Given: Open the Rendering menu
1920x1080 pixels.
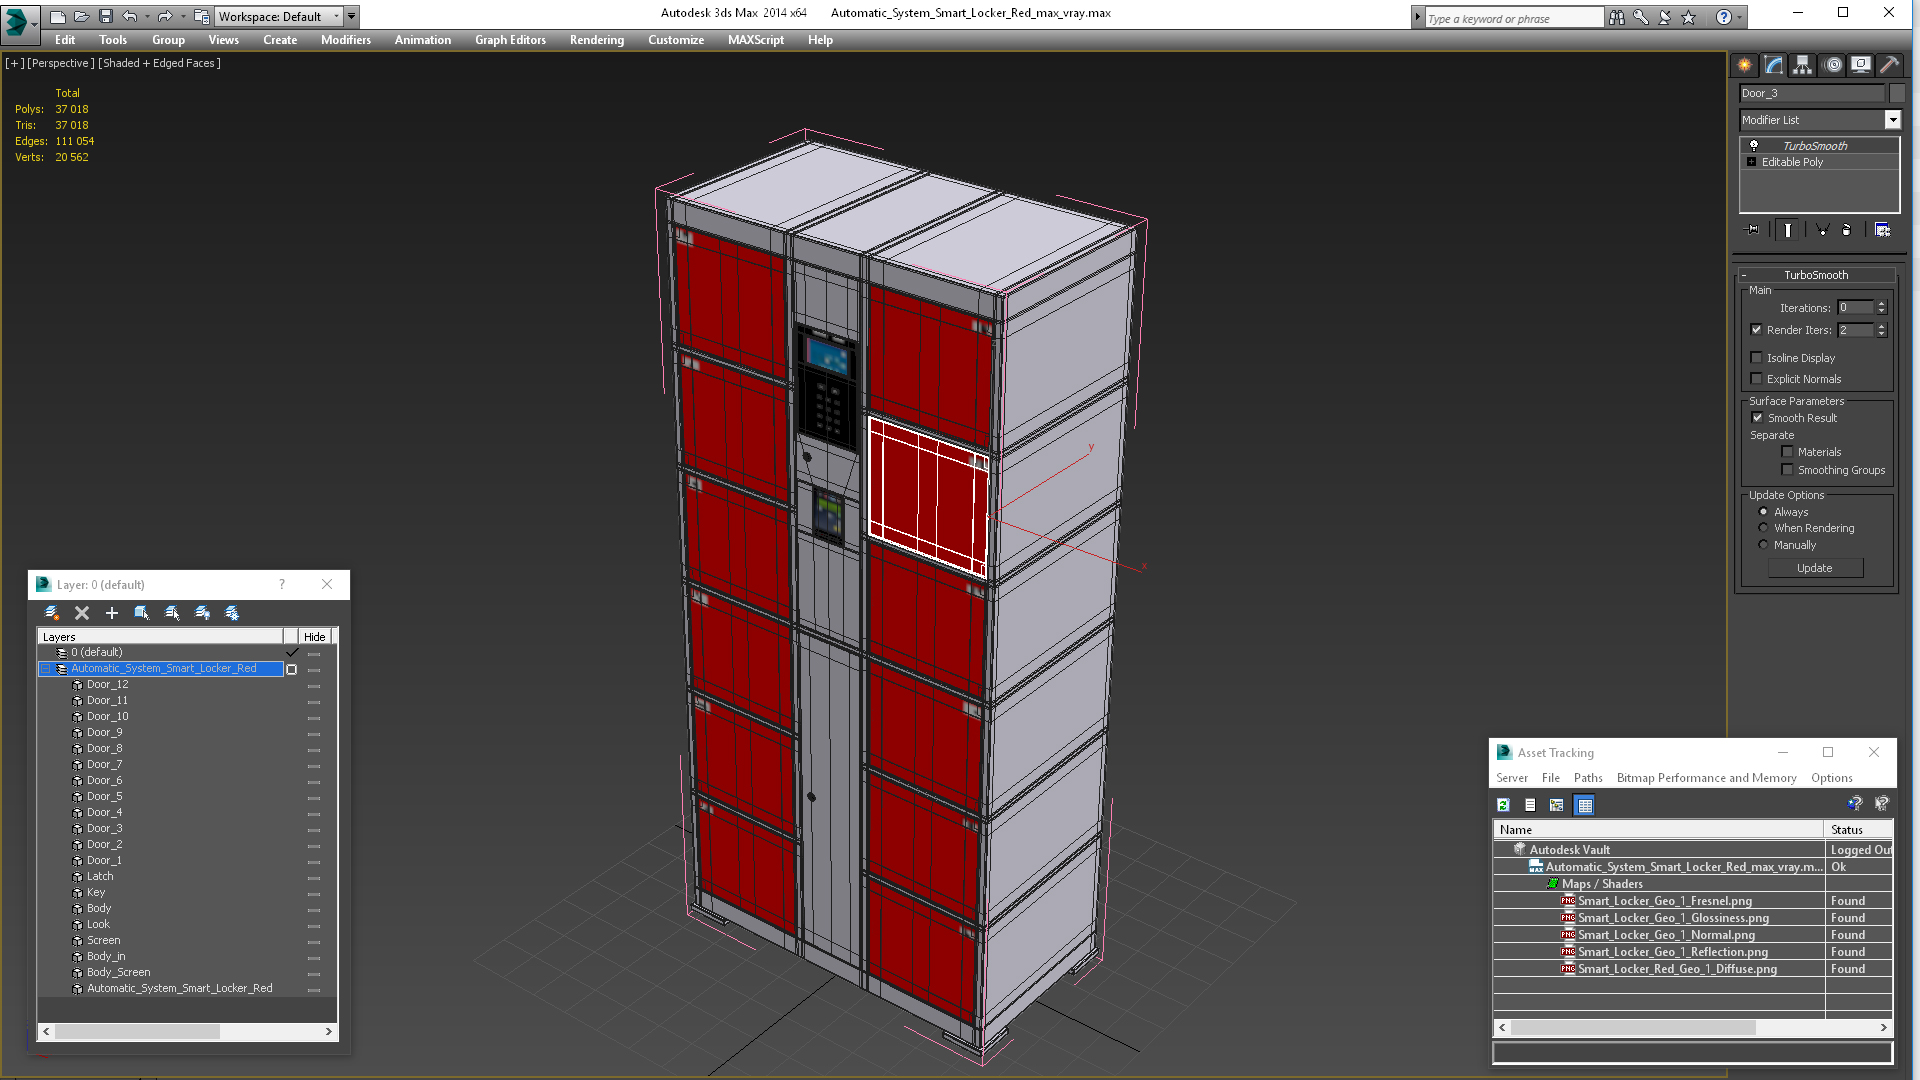Looking at the screenshot, I should 596,40.
